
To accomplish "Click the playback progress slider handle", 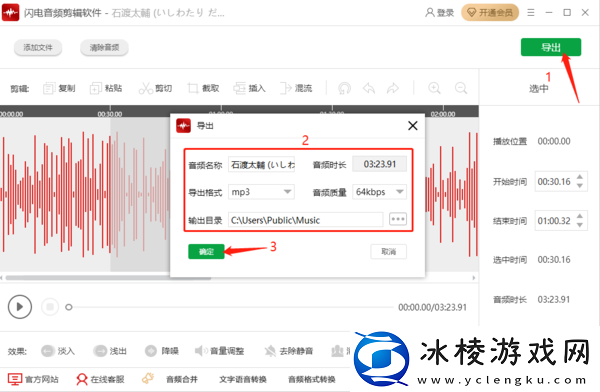I will tap(68, 307).
